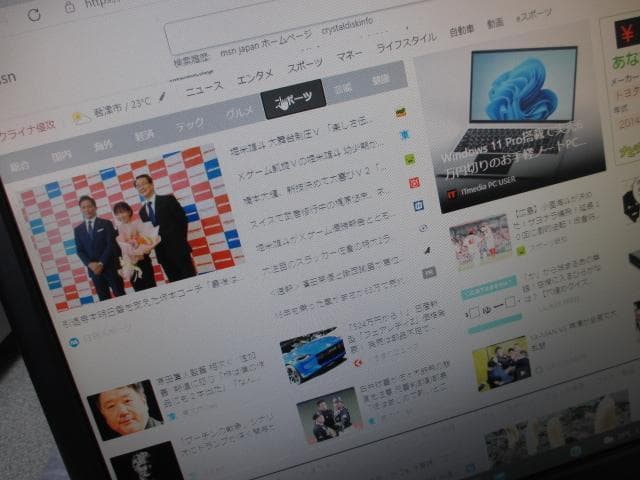Screen dimensions: 640x480
Task: Open the checkered-backdrop trio photo story
Action: 131,227
